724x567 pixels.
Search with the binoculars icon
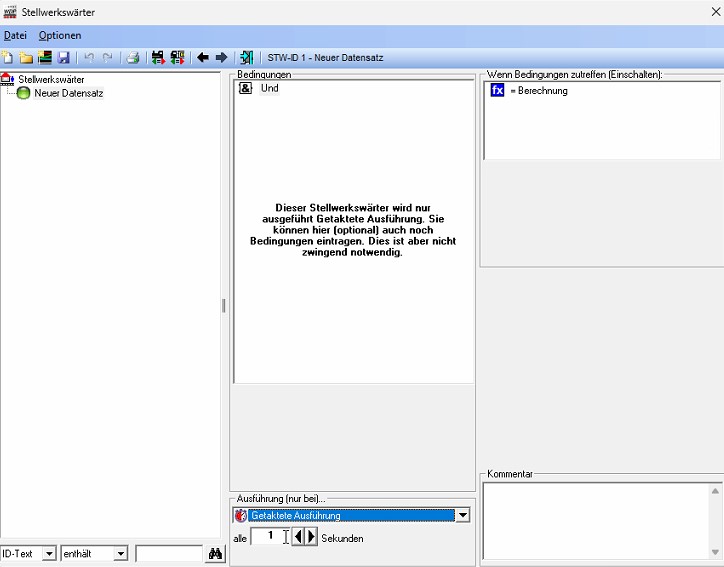pos(215,554)
